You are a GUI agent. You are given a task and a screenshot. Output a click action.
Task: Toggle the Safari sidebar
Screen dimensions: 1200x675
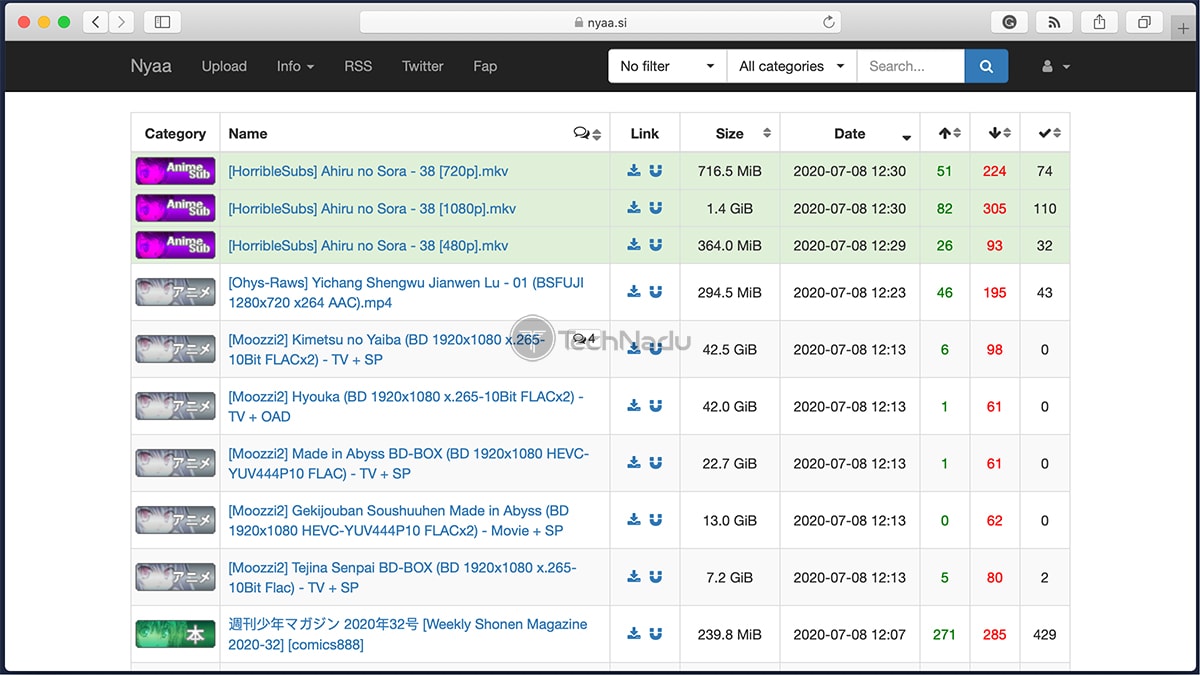tap(162, 22)
